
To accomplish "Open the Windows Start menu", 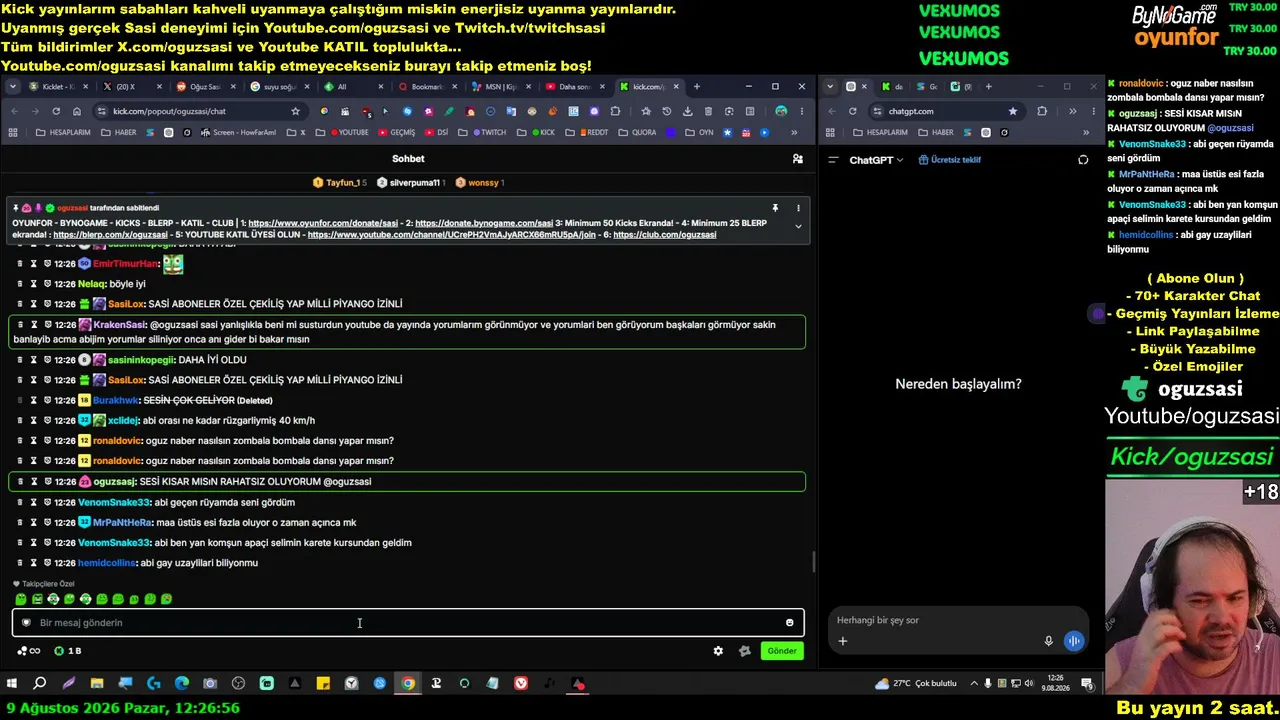I will click(x=12, y=684).
